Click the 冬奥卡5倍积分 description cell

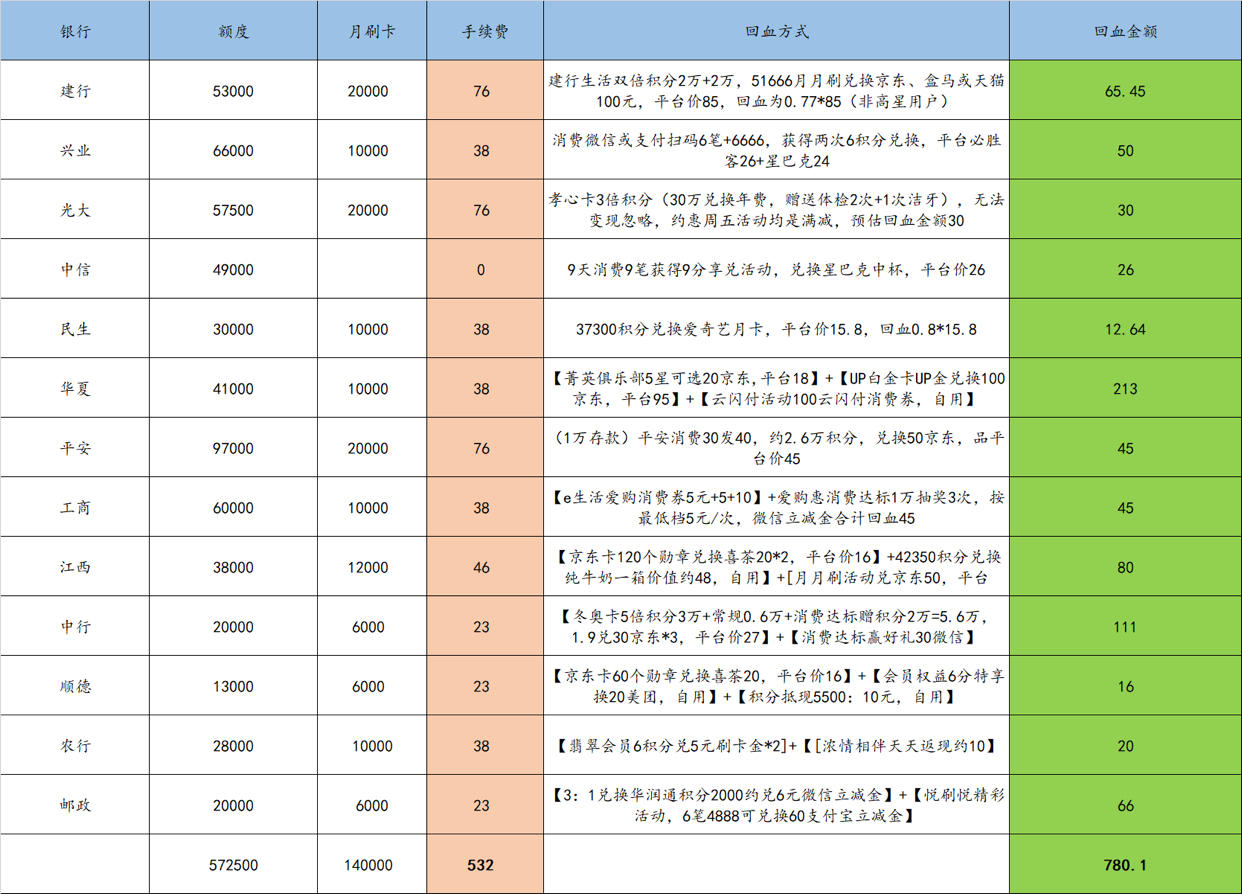coord(776,626)
